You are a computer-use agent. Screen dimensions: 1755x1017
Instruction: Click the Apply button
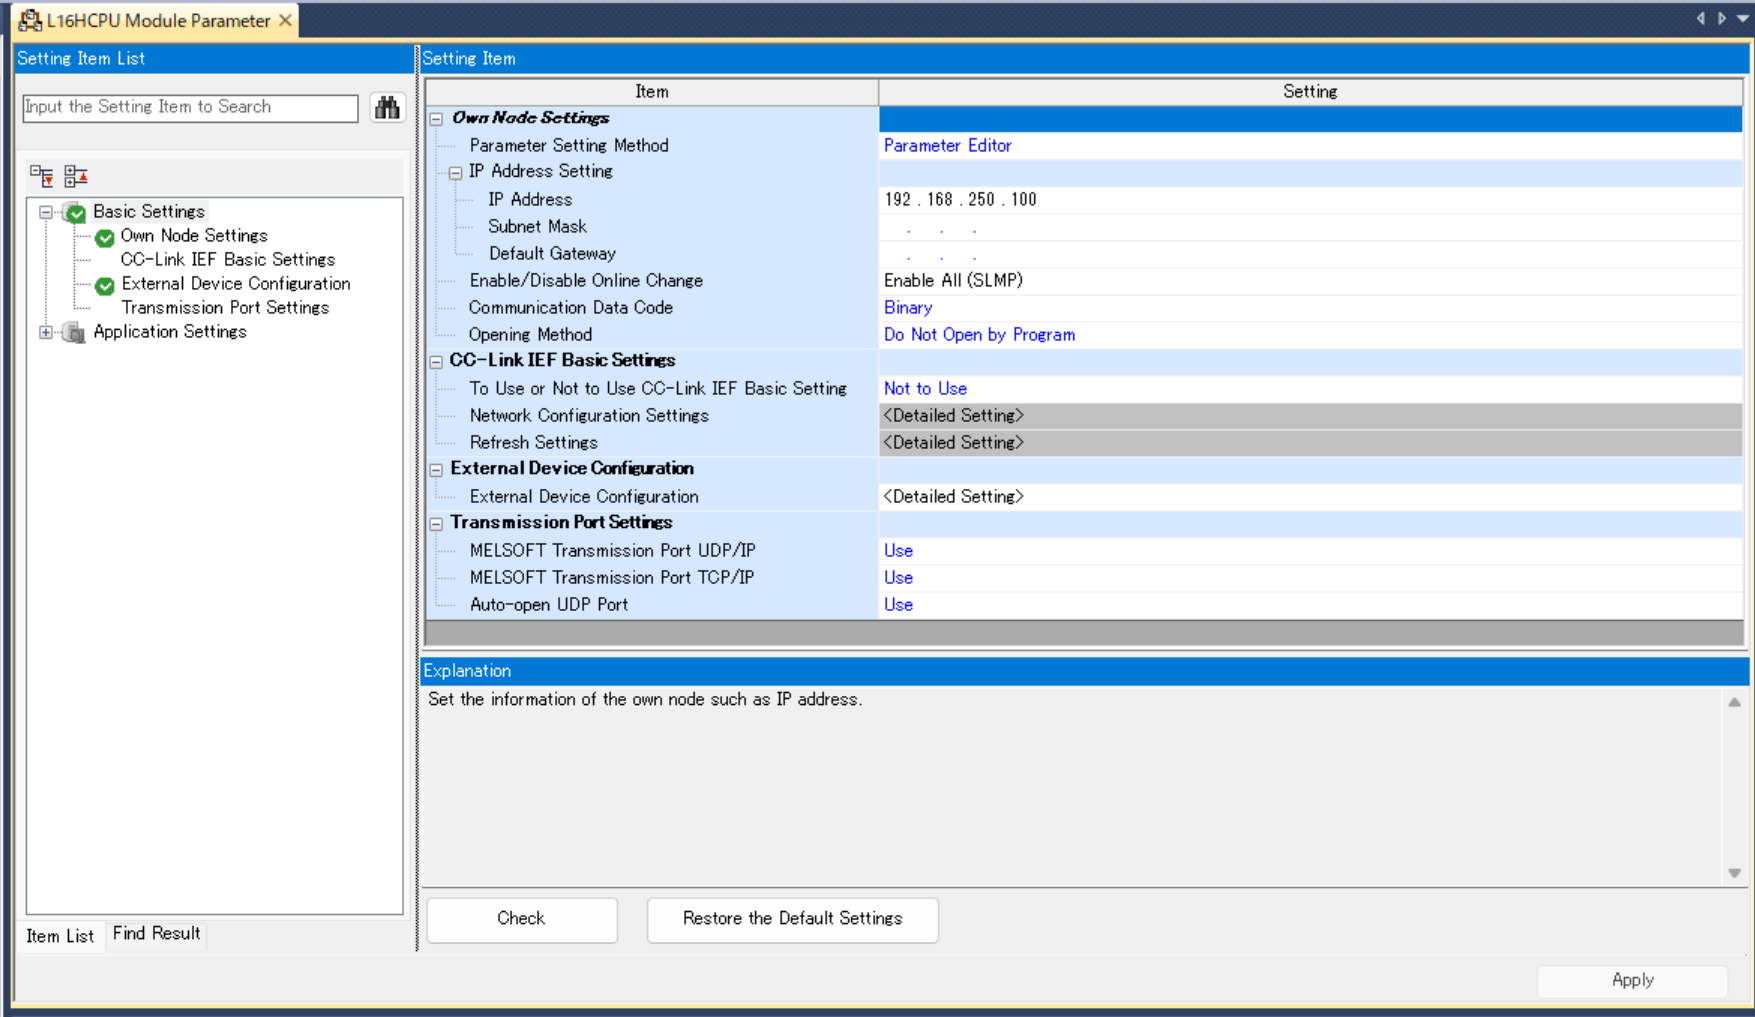[x=1633, y=981]
